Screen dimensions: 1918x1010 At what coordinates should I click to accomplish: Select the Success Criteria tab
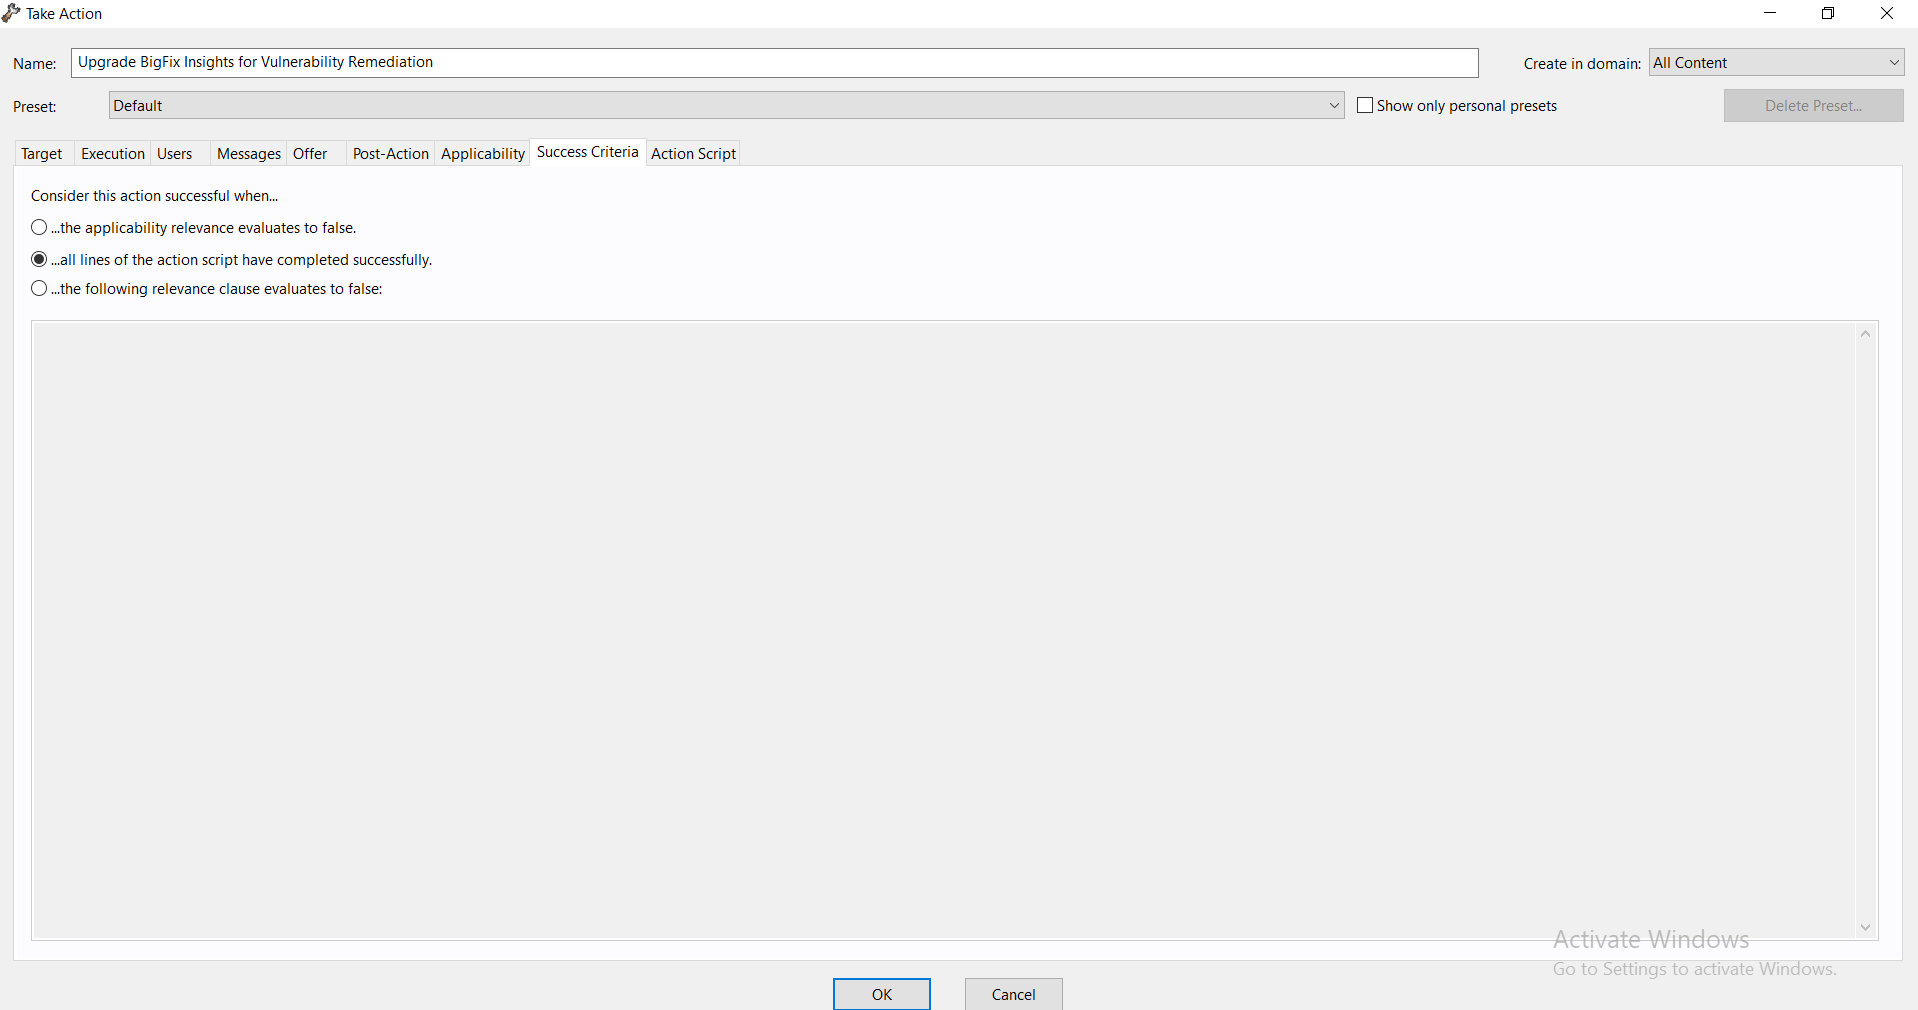point(588,152)
